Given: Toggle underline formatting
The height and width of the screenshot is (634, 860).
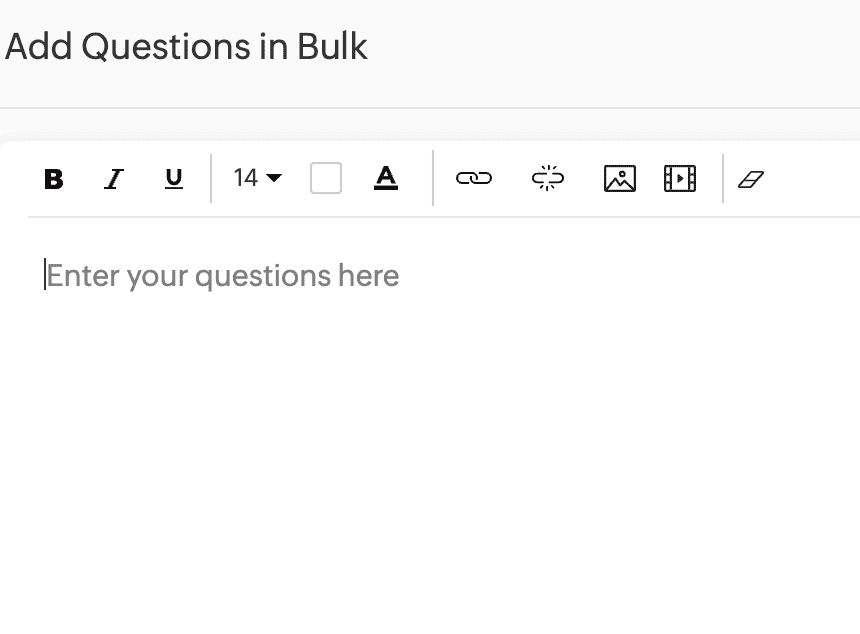Looking at the screenshot, I should click(x=174, y=179).
